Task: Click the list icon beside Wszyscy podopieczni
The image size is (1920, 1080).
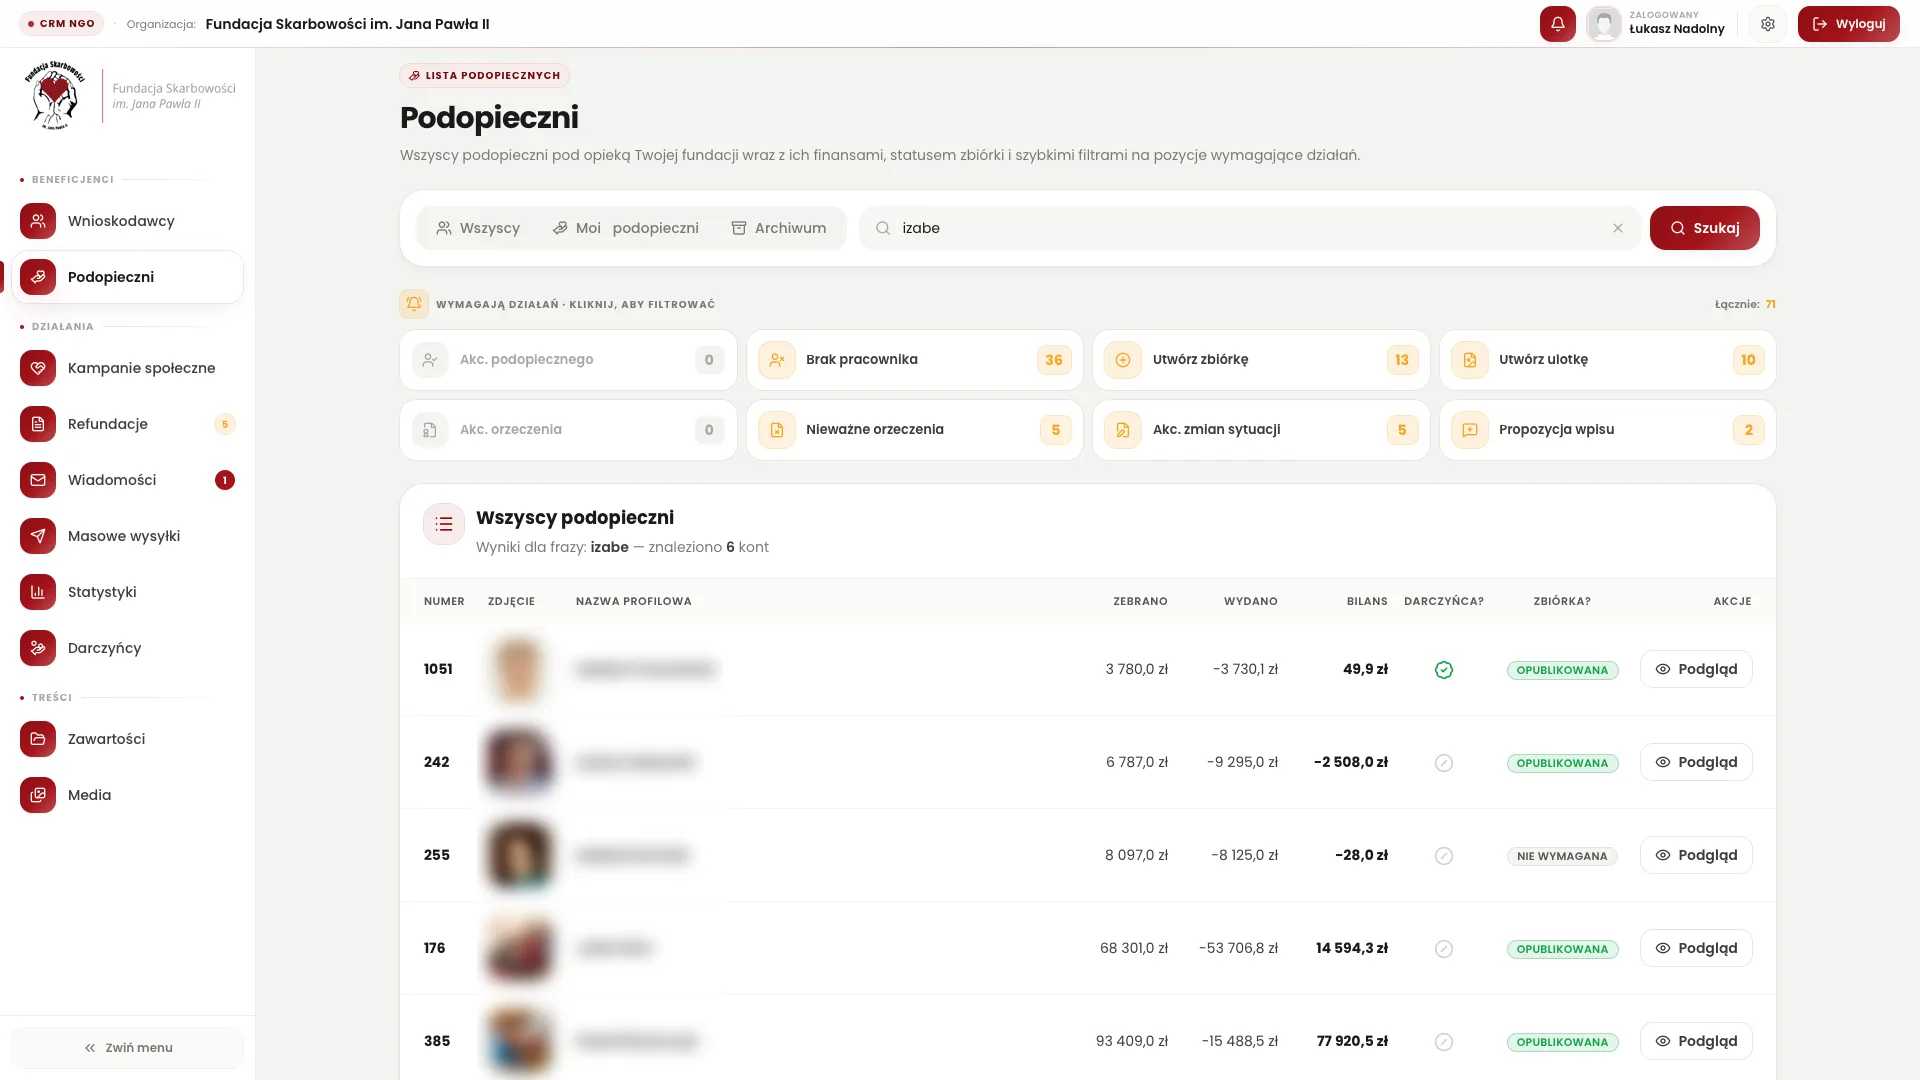Action: [444, 524]
